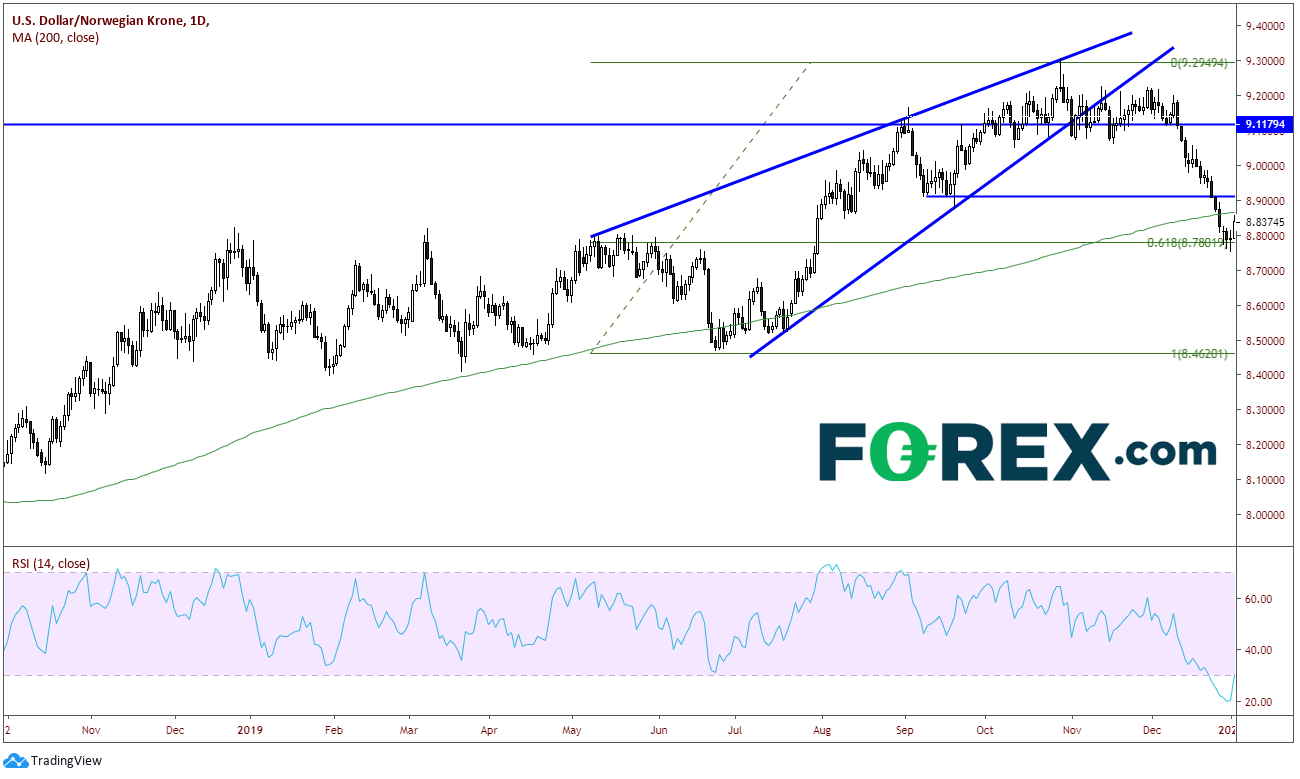
Task: Click the FOREX.com watermark logo
Action: click(1018, 452)
